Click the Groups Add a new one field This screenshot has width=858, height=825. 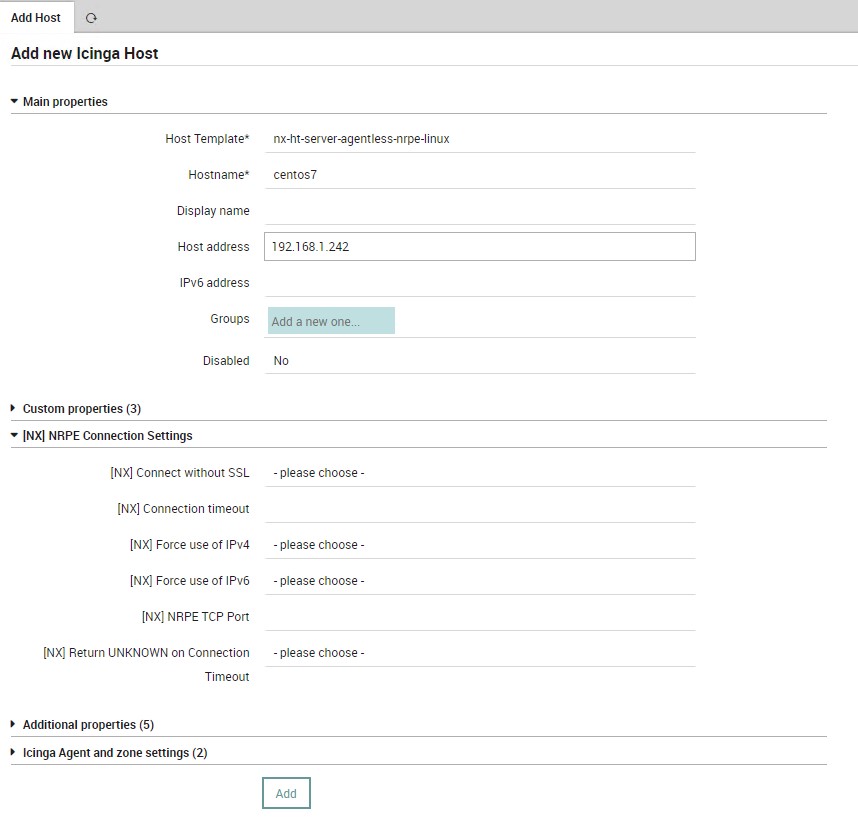coord(331,321)
